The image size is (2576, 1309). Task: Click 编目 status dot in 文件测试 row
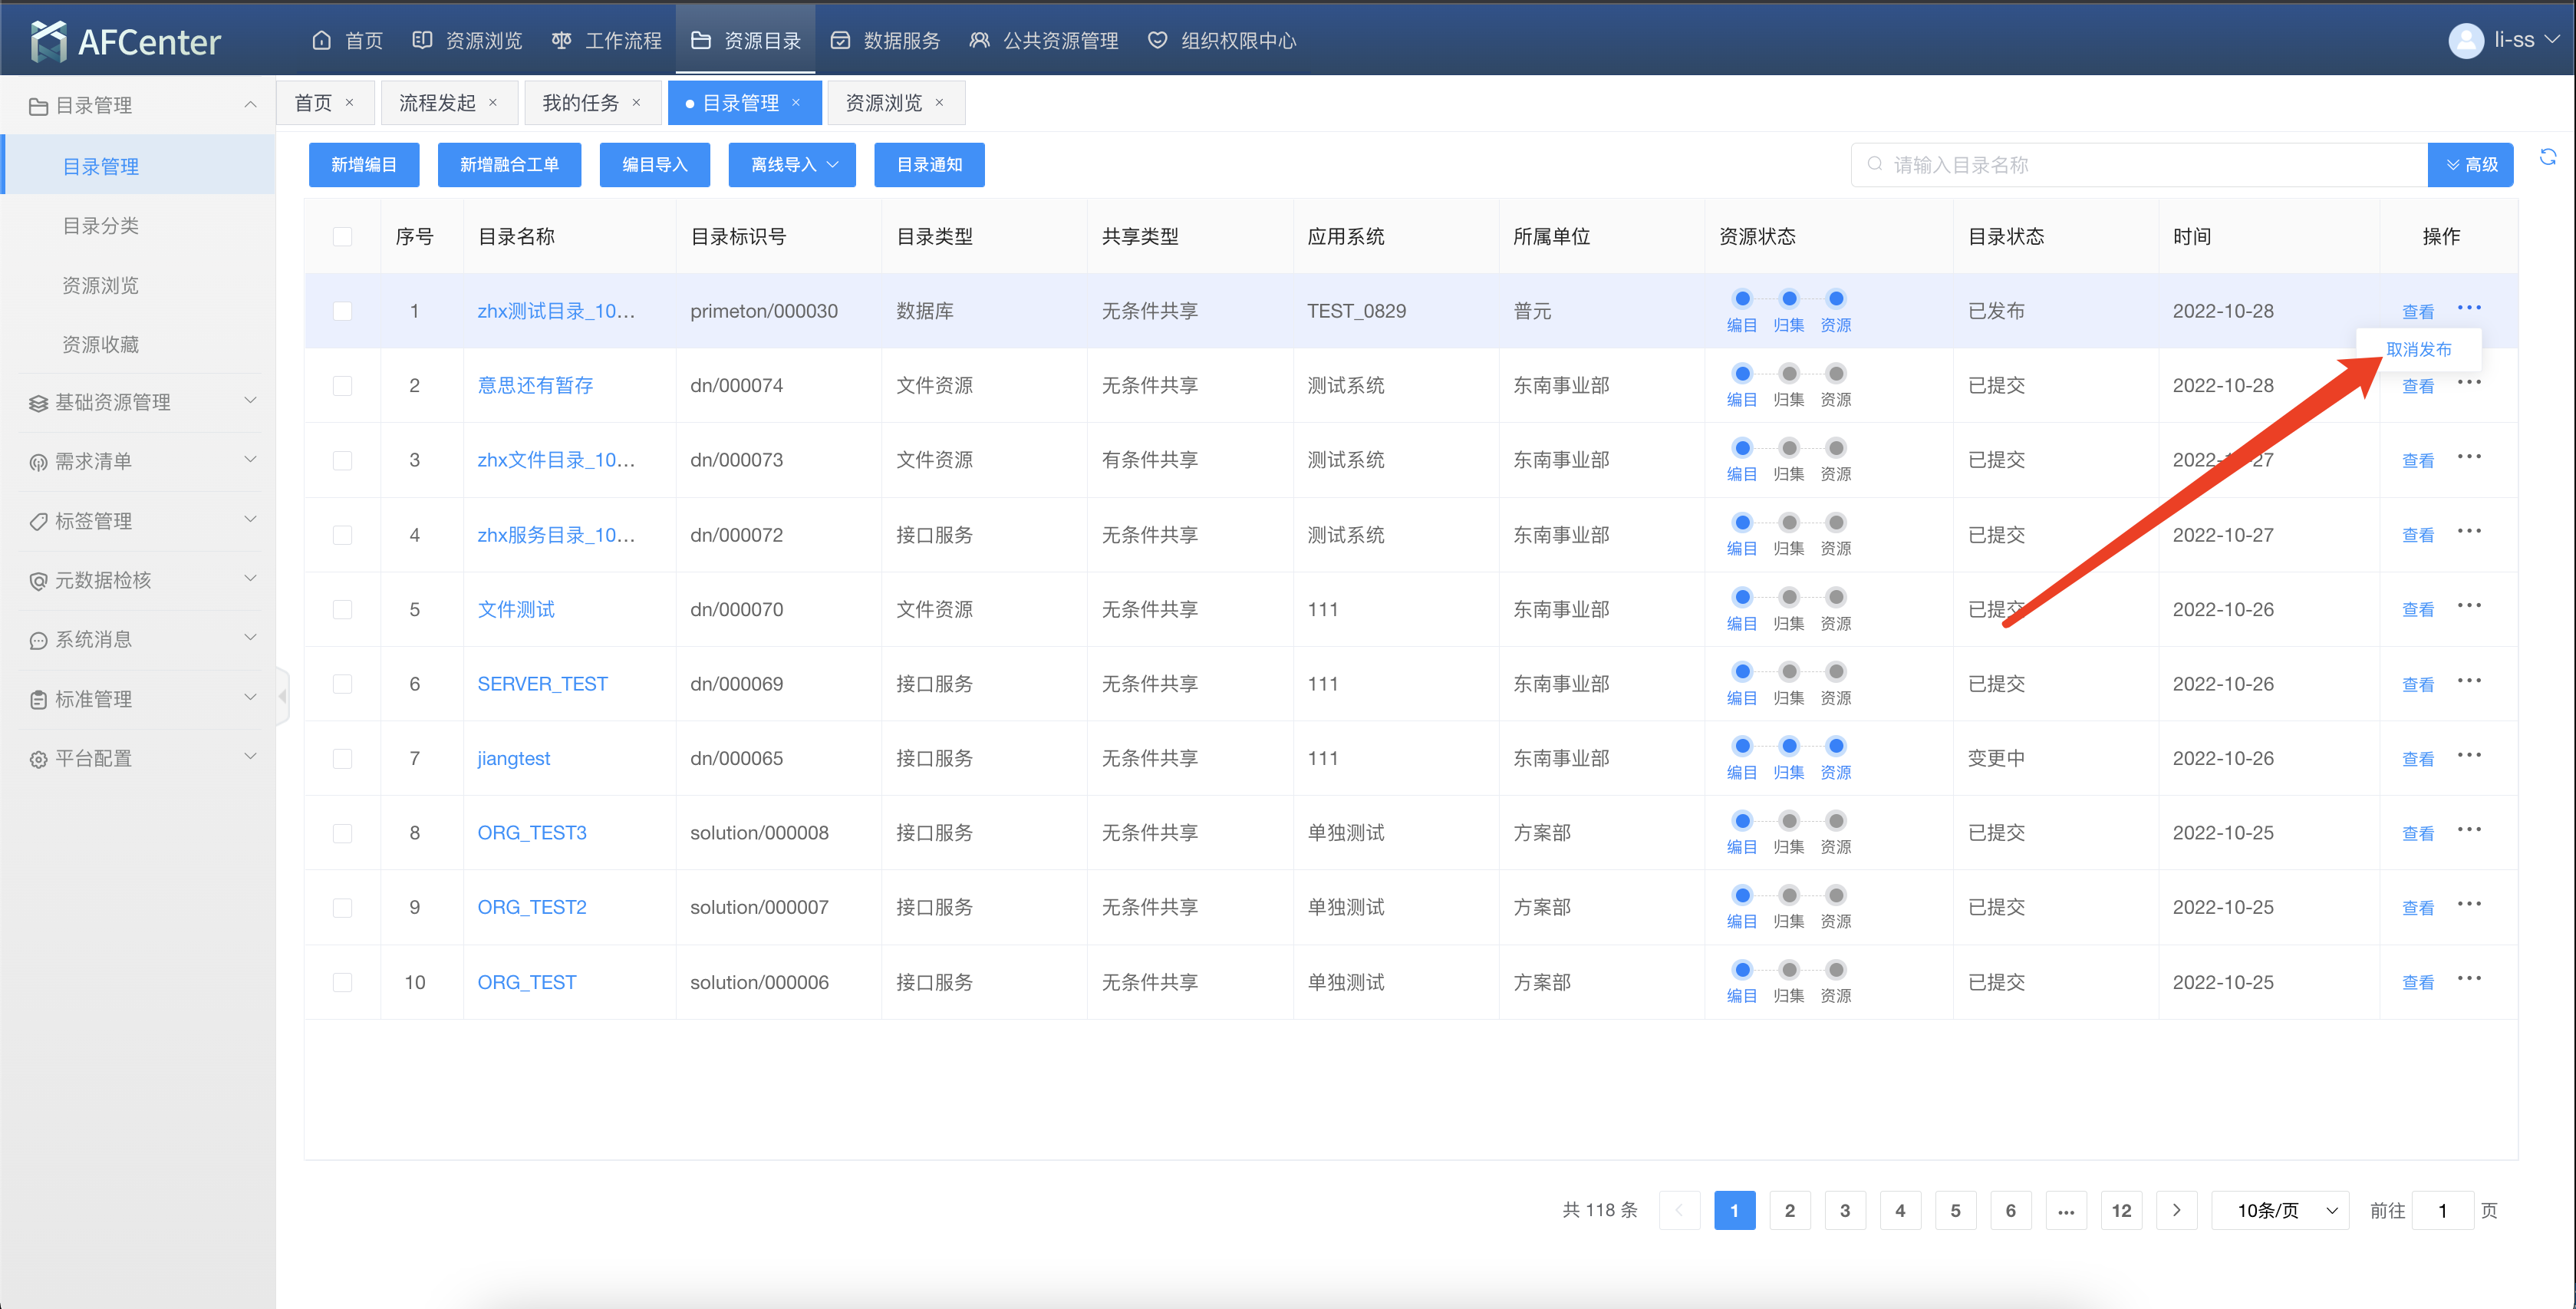coord(1742,597)
